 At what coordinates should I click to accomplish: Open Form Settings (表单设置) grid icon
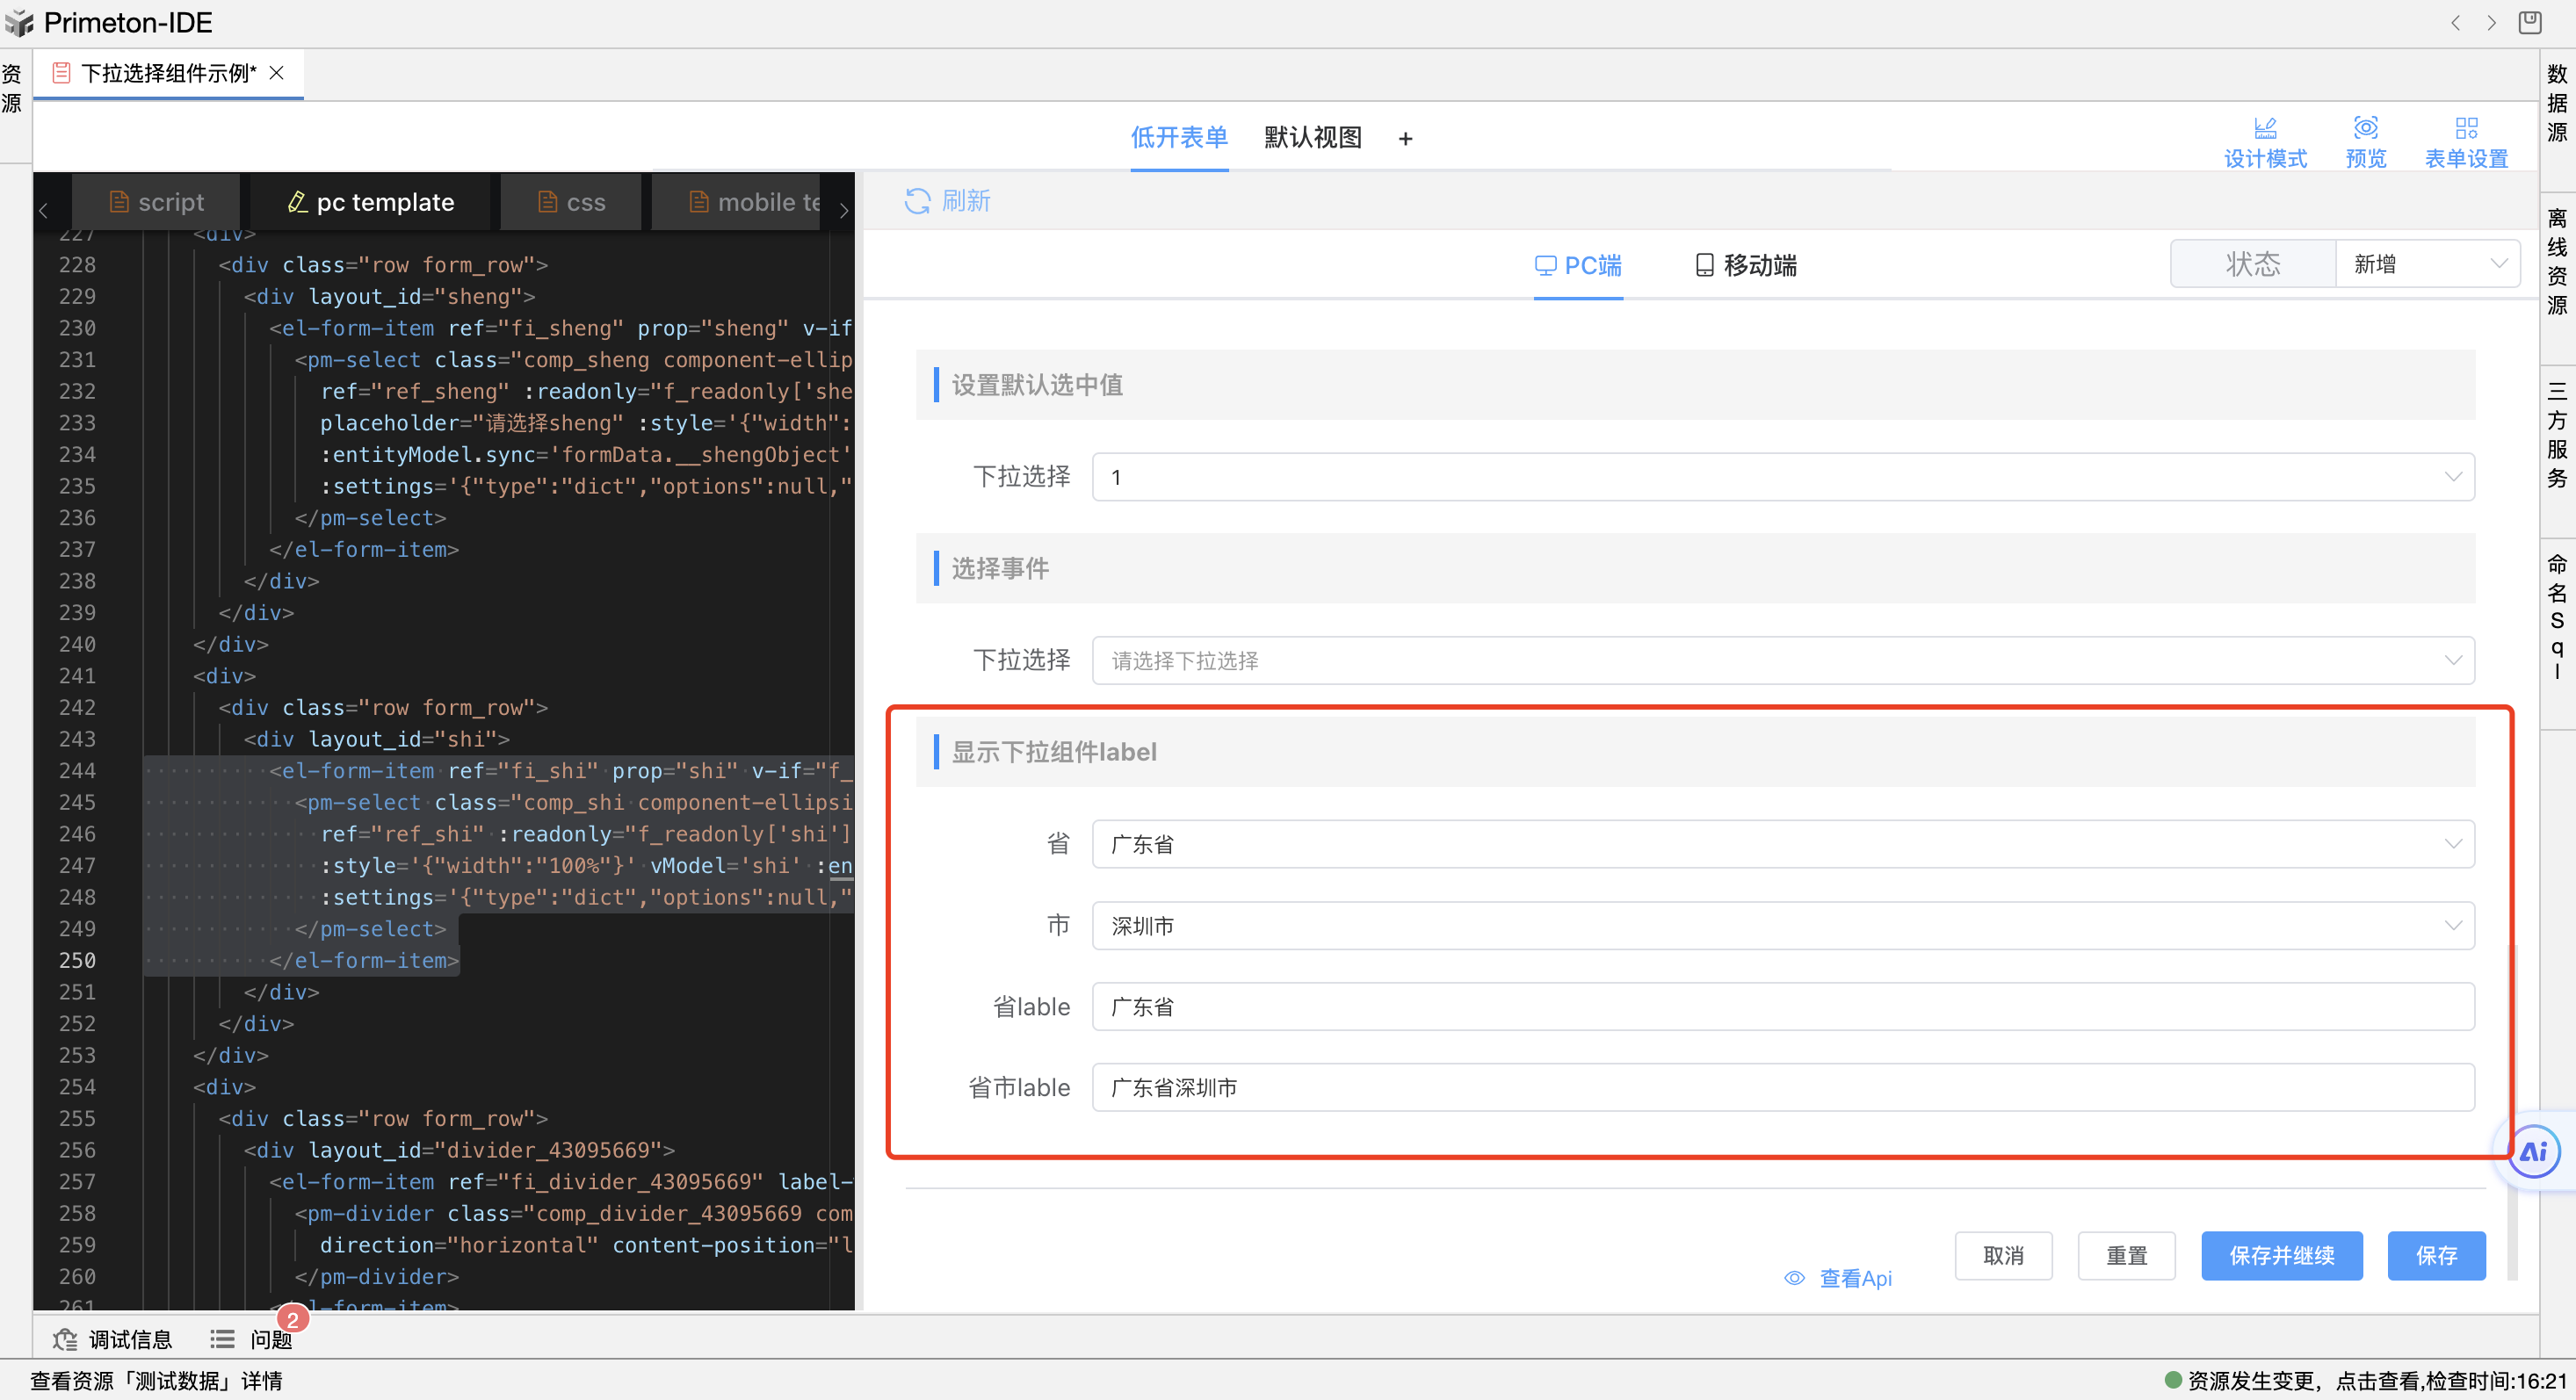[2465, 128]
